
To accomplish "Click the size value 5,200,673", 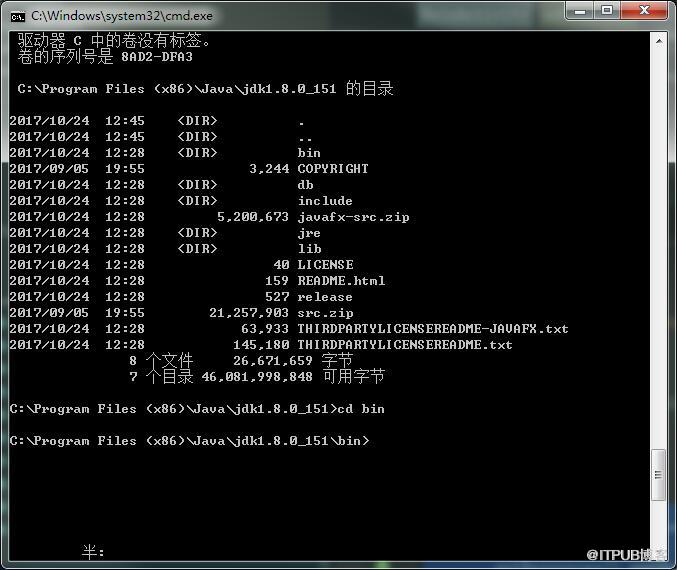I will pyautogui.click(x=253, y=217).
